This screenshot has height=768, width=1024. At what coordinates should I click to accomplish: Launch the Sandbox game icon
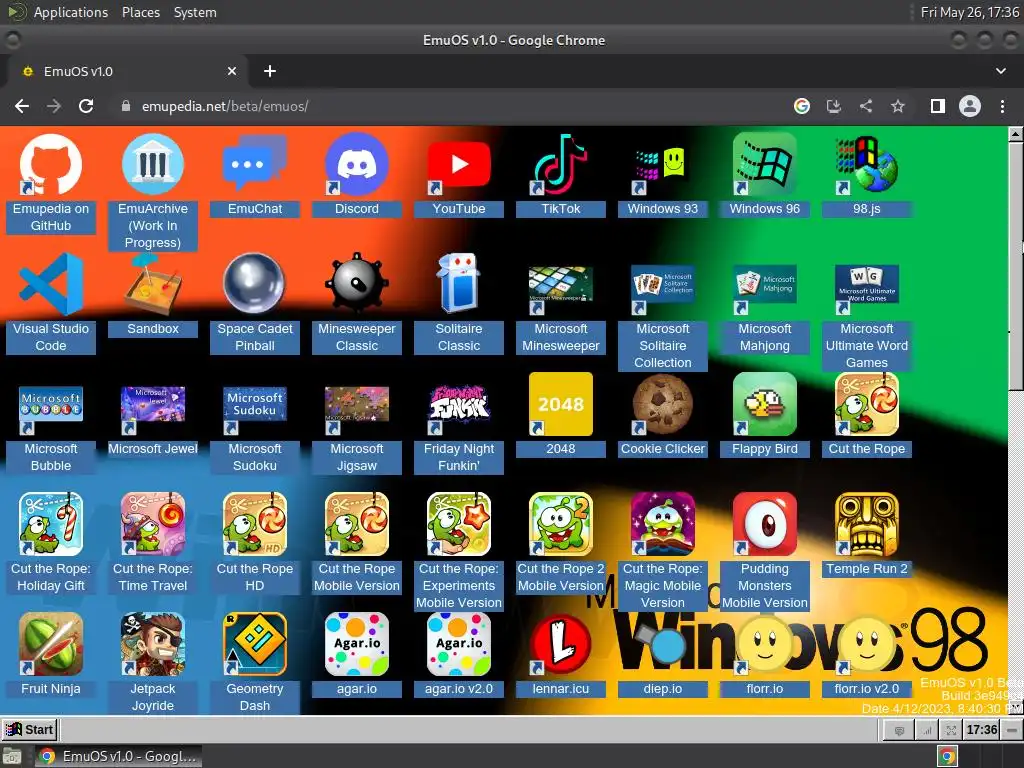(x=153, y=285)
